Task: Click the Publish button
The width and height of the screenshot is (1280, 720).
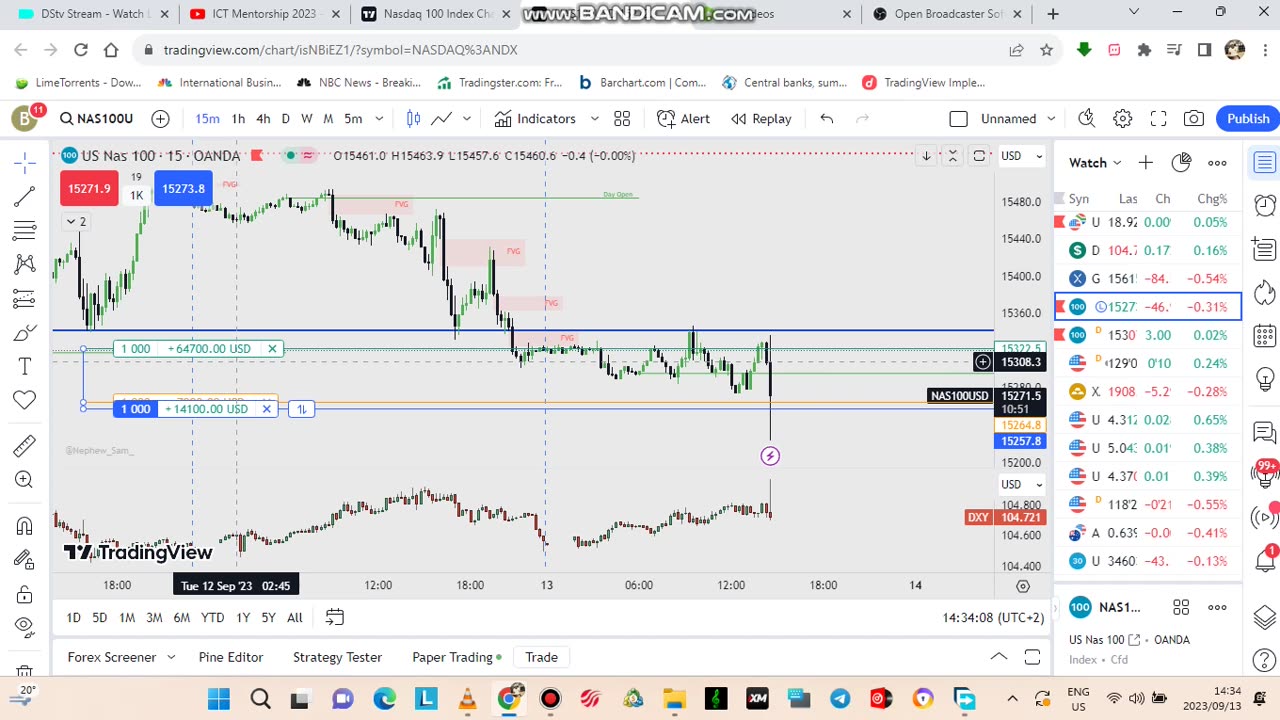Action: click(x=1248, y=118)
